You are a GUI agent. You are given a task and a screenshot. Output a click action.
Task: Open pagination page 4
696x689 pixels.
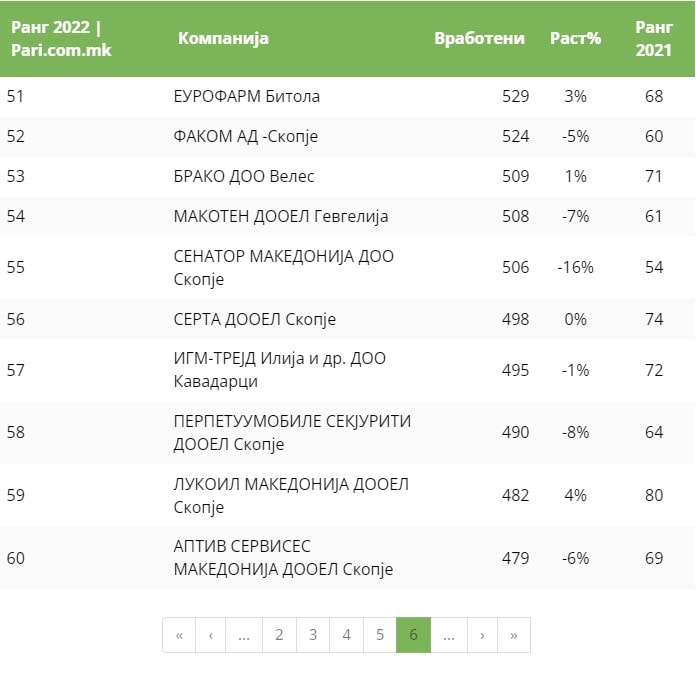[346, 635]
